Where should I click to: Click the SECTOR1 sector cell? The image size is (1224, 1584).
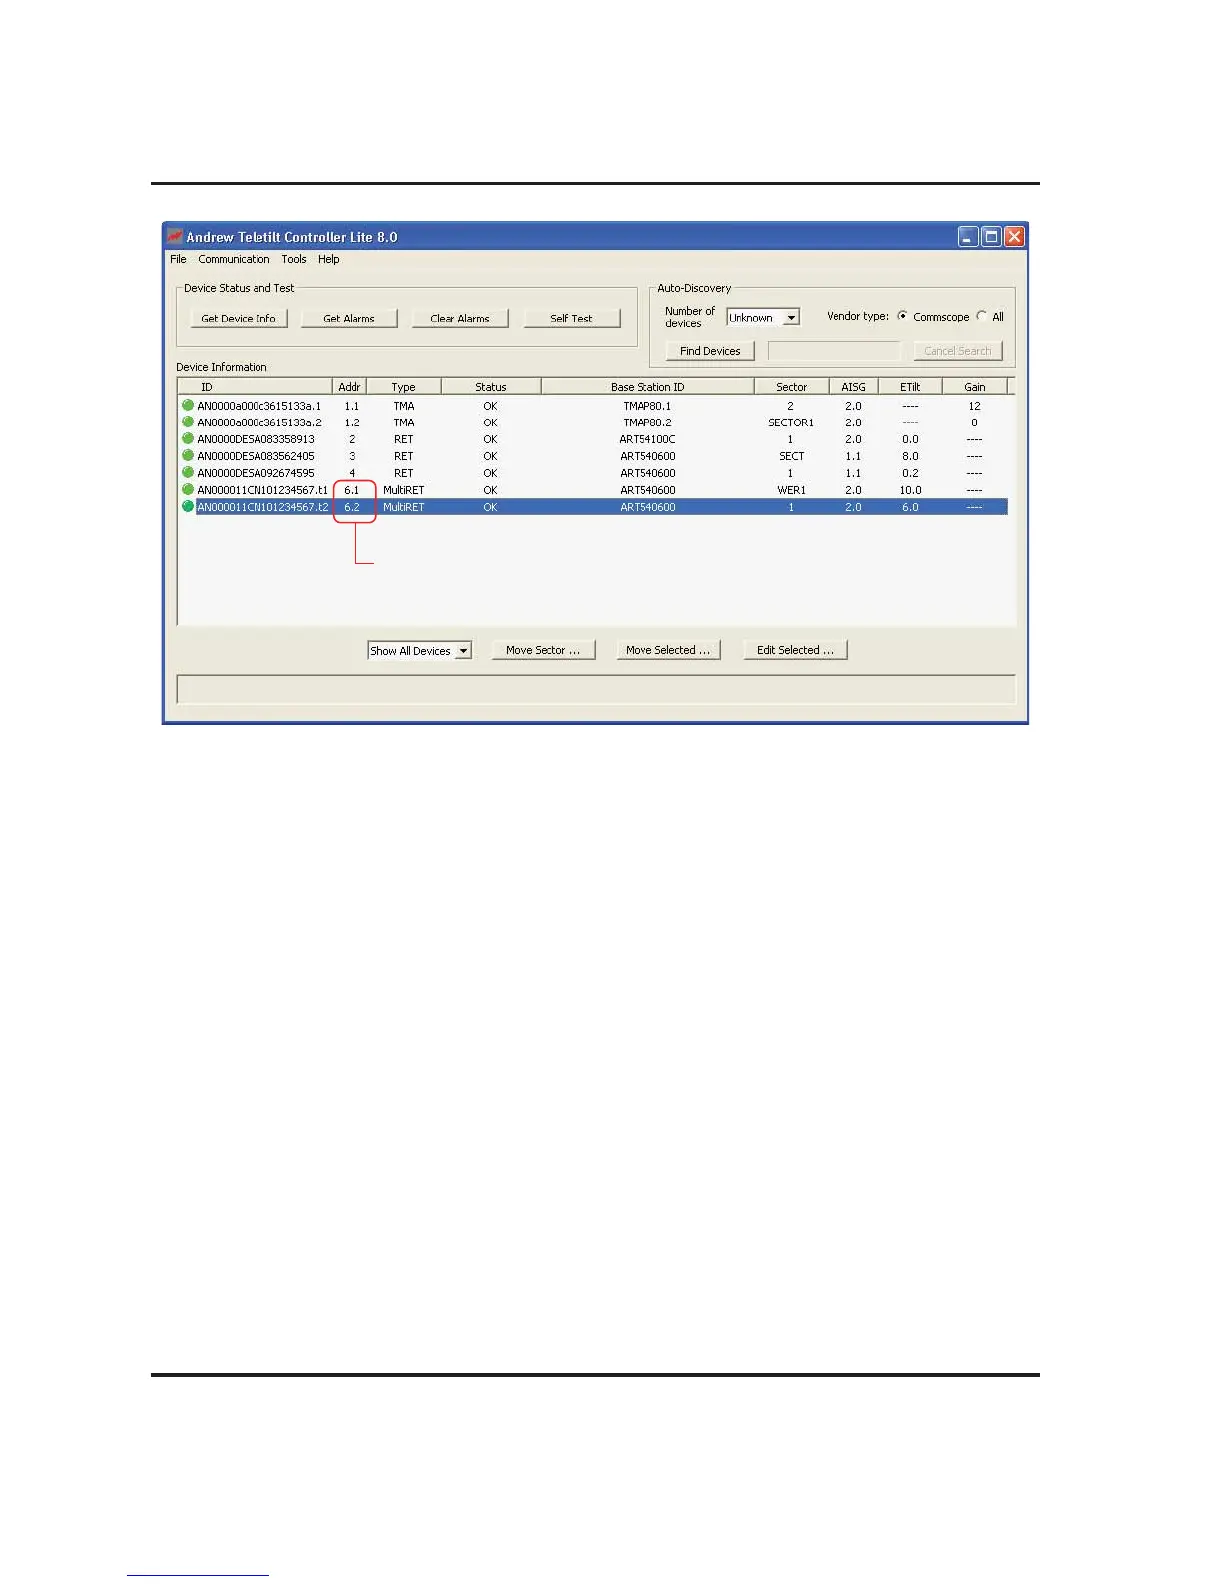point(791,422)
